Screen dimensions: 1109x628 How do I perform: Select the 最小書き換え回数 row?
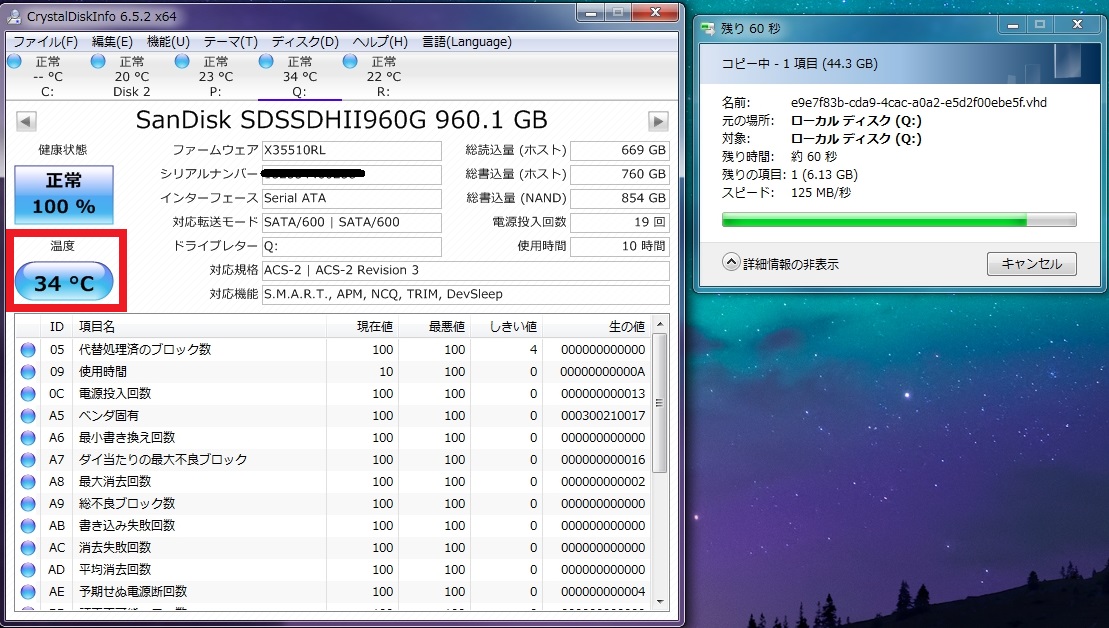coord(333,438)
